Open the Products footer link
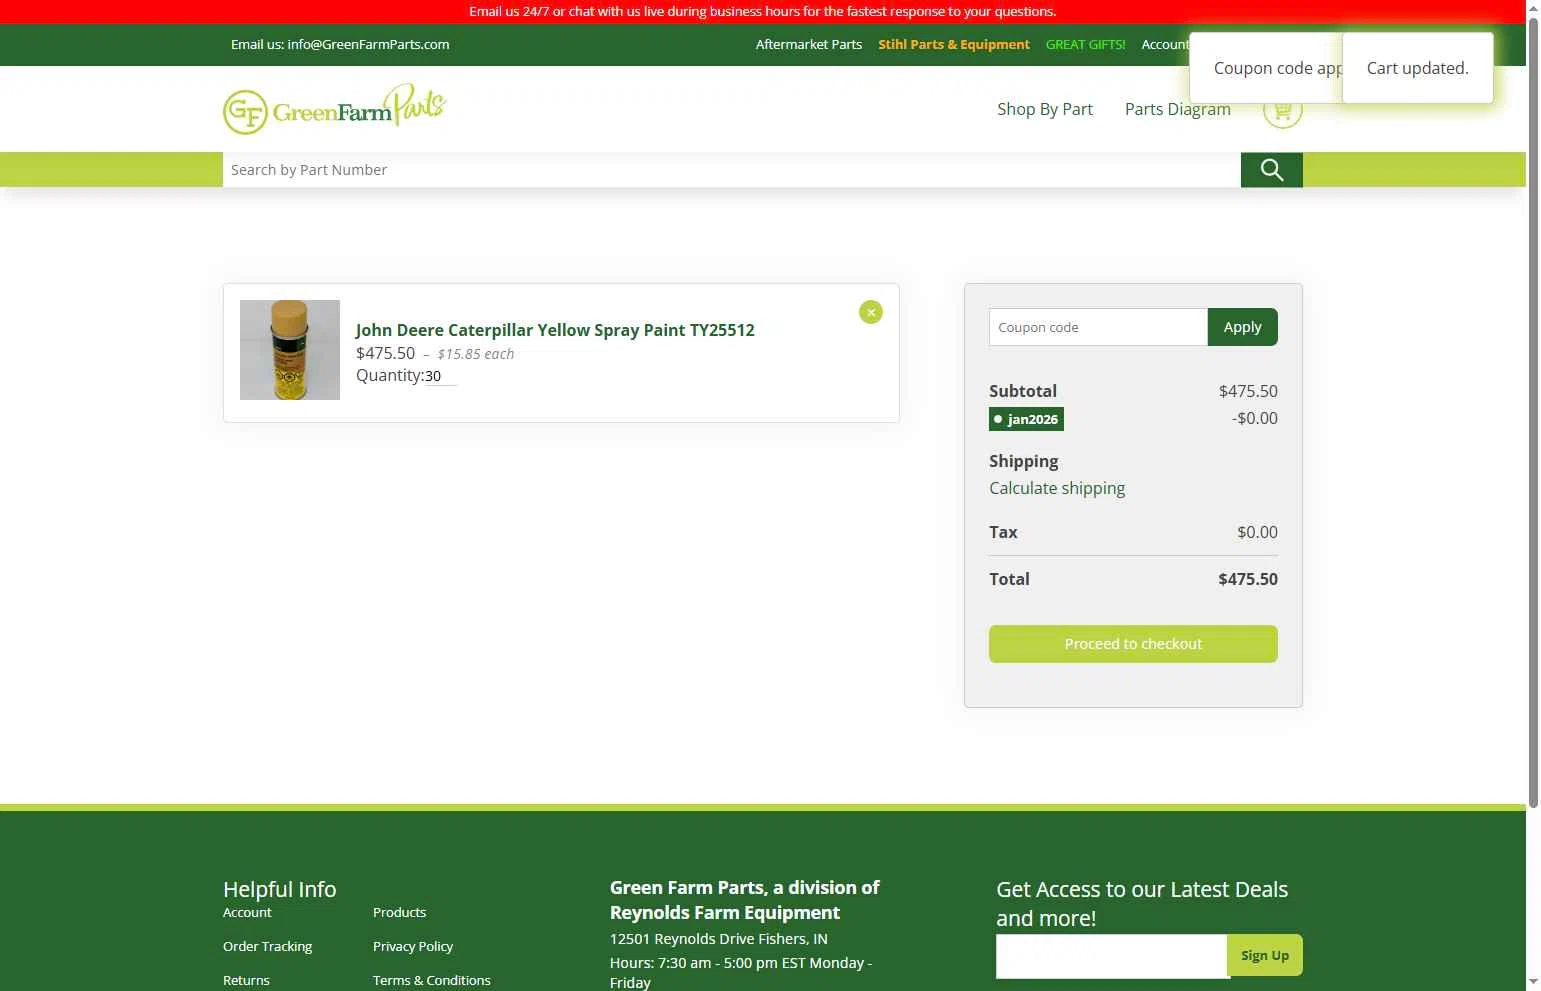This screenshot has height=991, width=1541. pos(399,912)
